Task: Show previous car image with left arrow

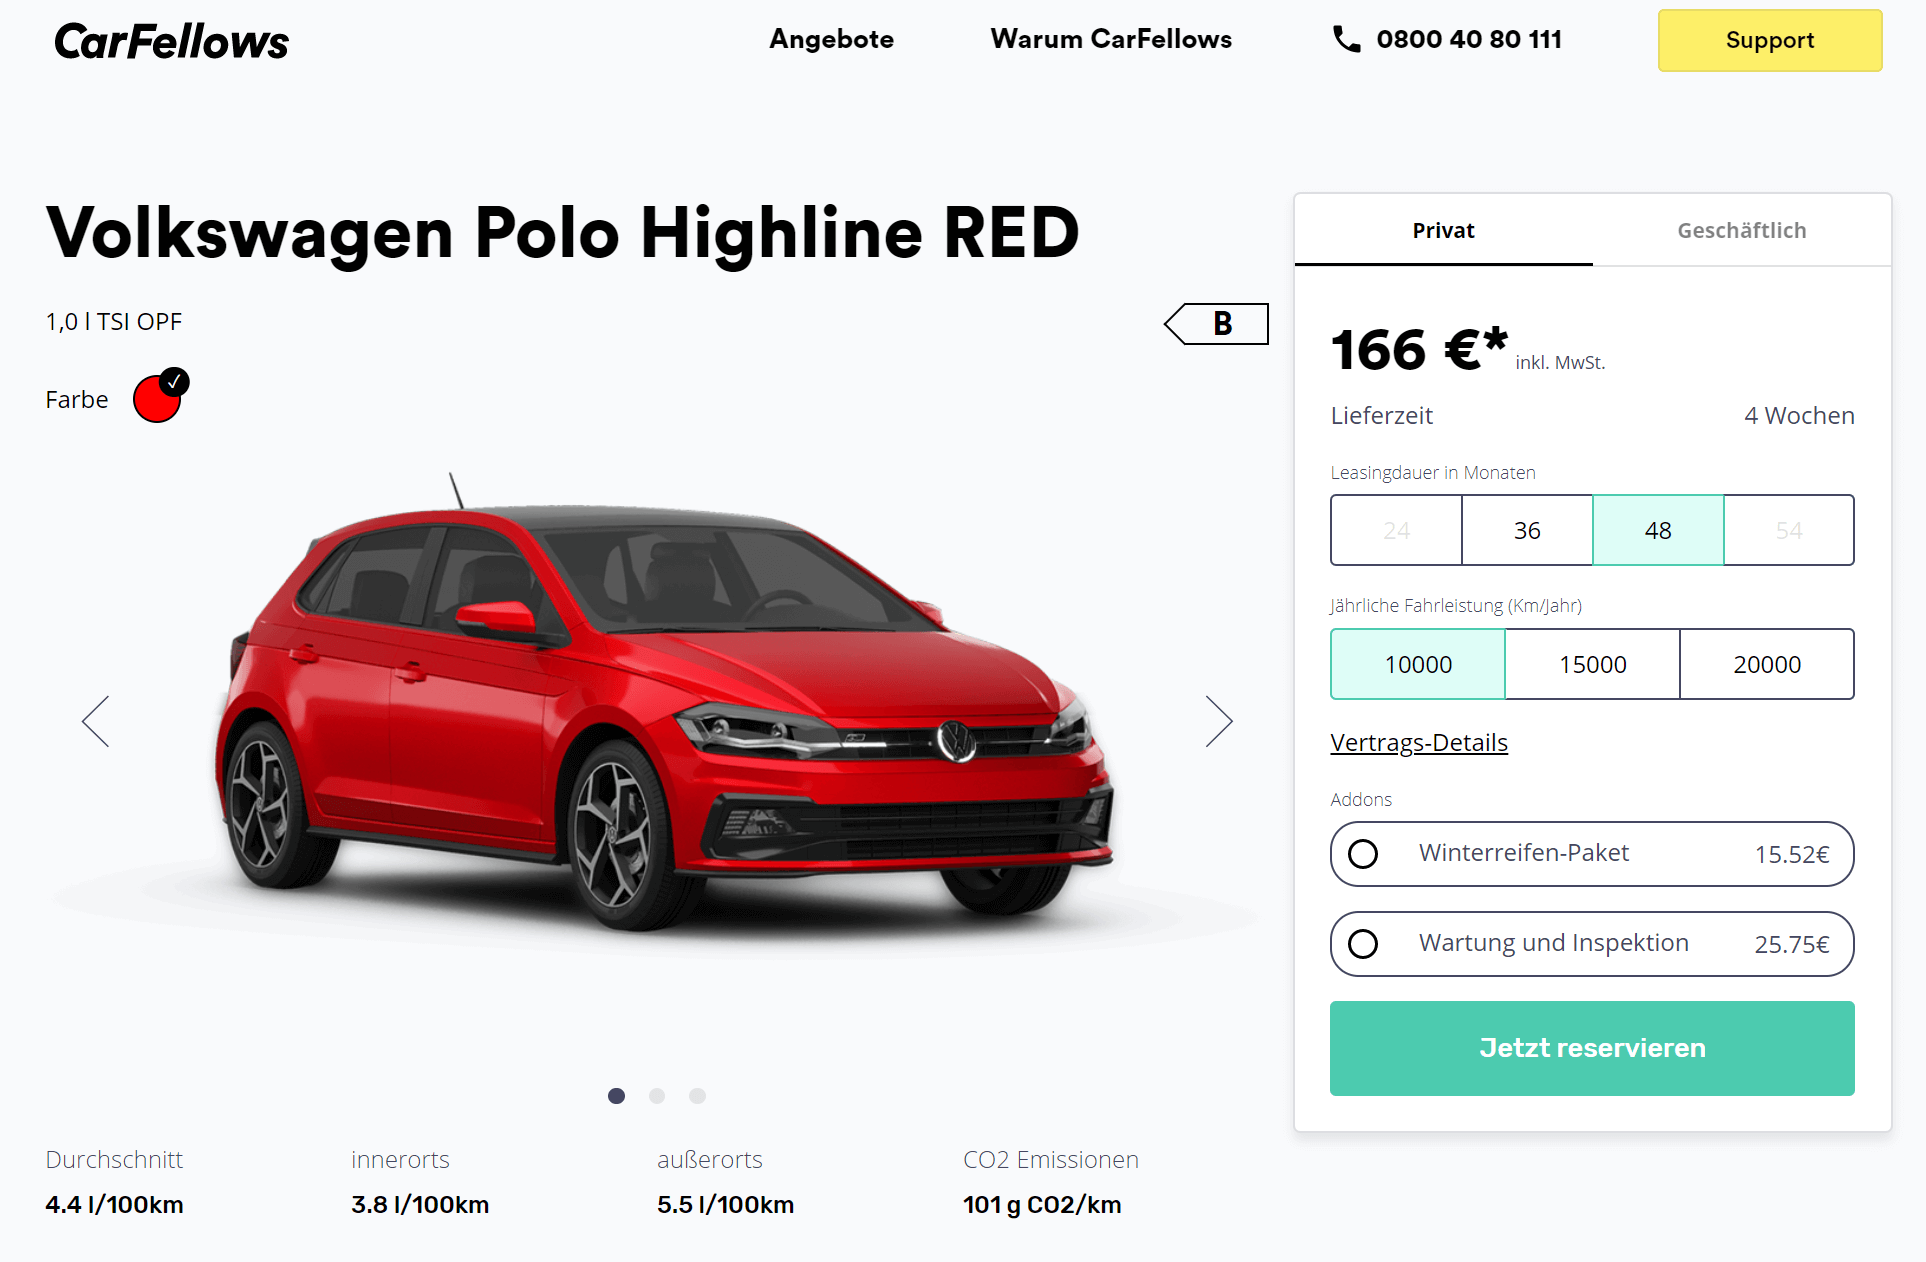Action: [95, 721]
